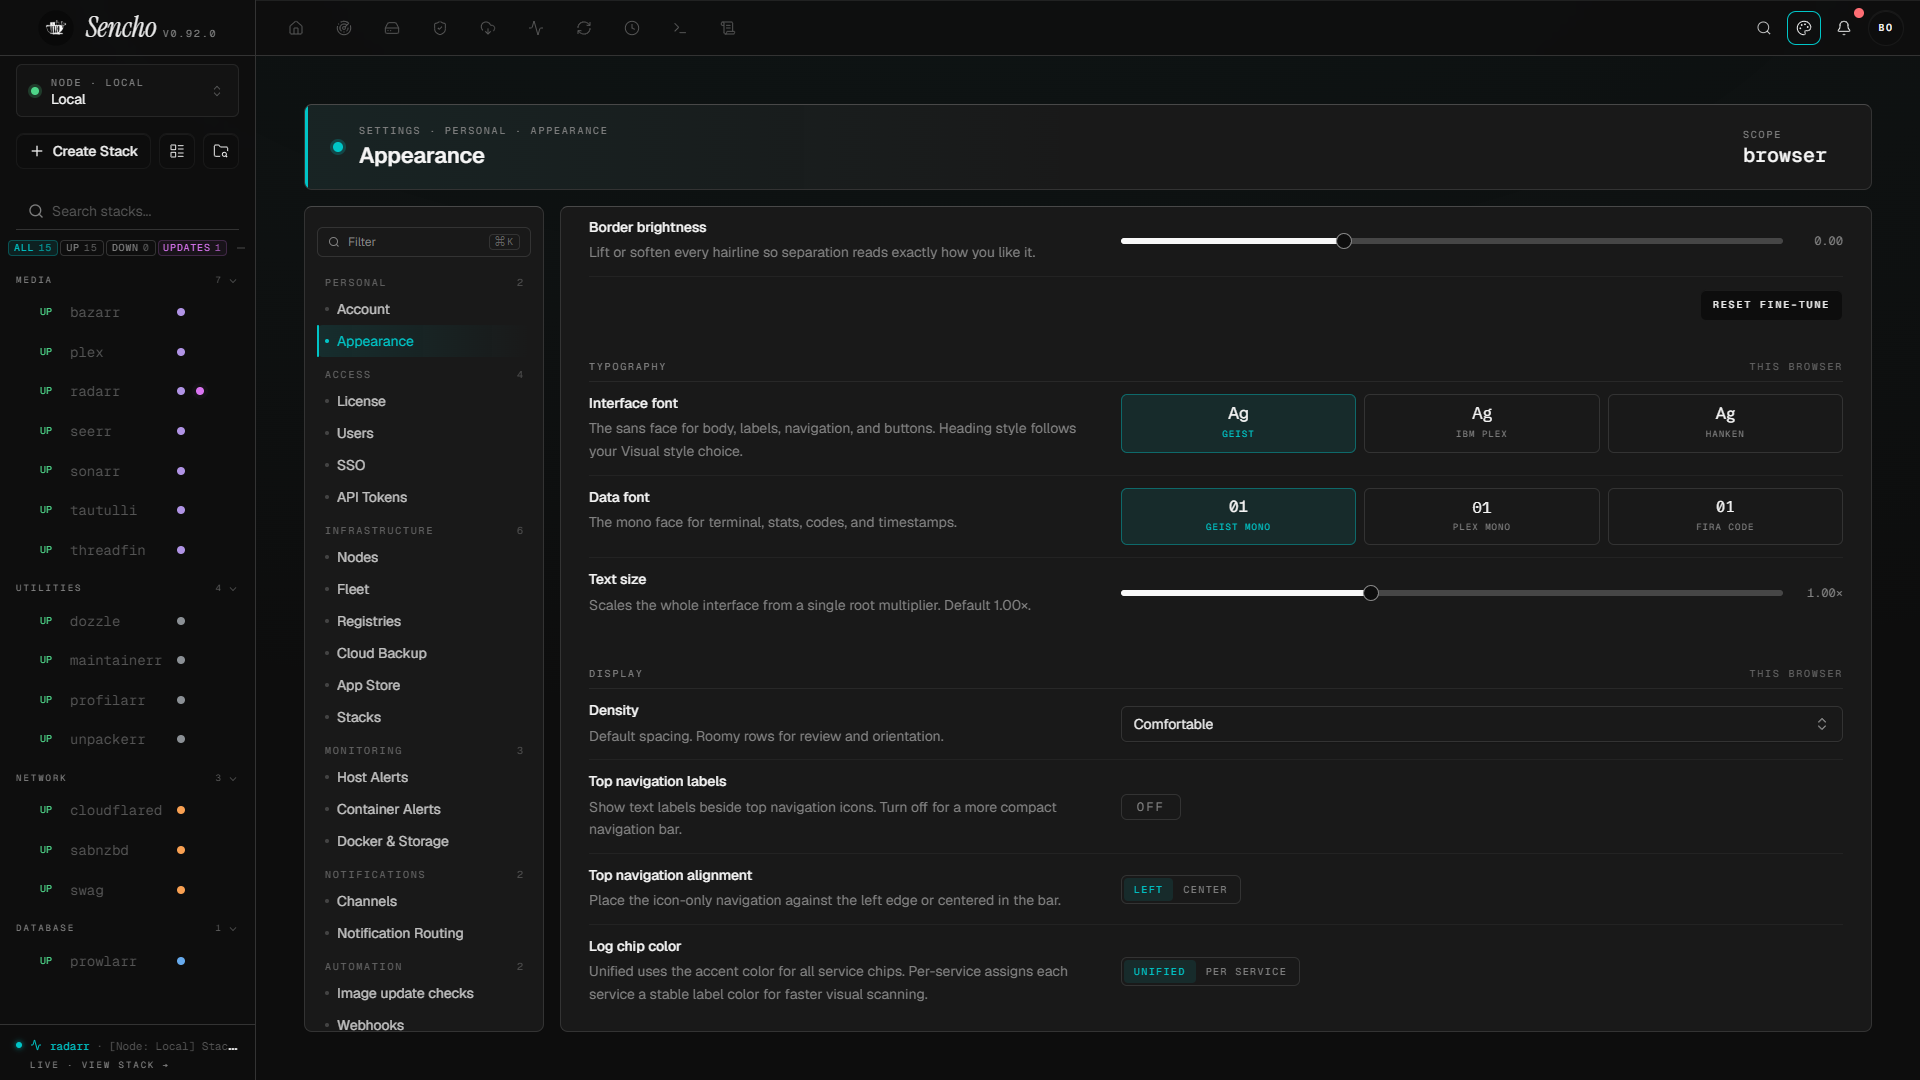Open the terminal prompt icon
1920x1080 pixels.
(680, 28)
